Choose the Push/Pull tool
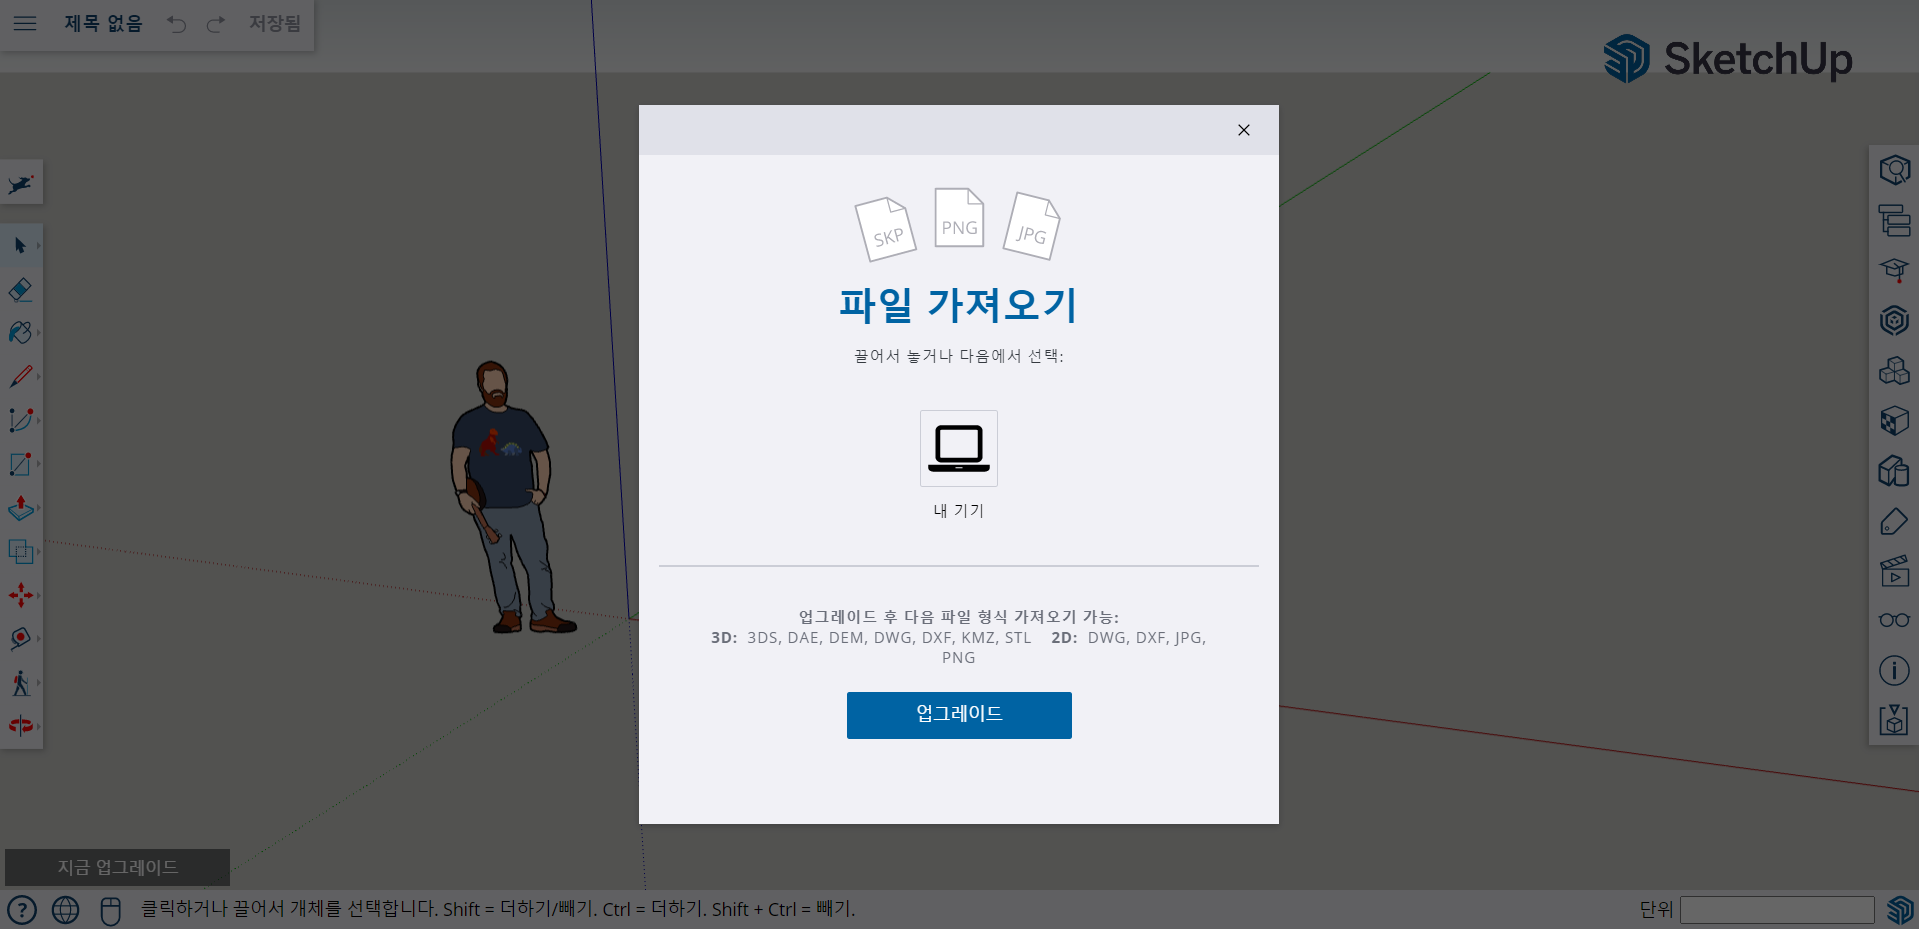1919x929 pixels. (20, 508)
